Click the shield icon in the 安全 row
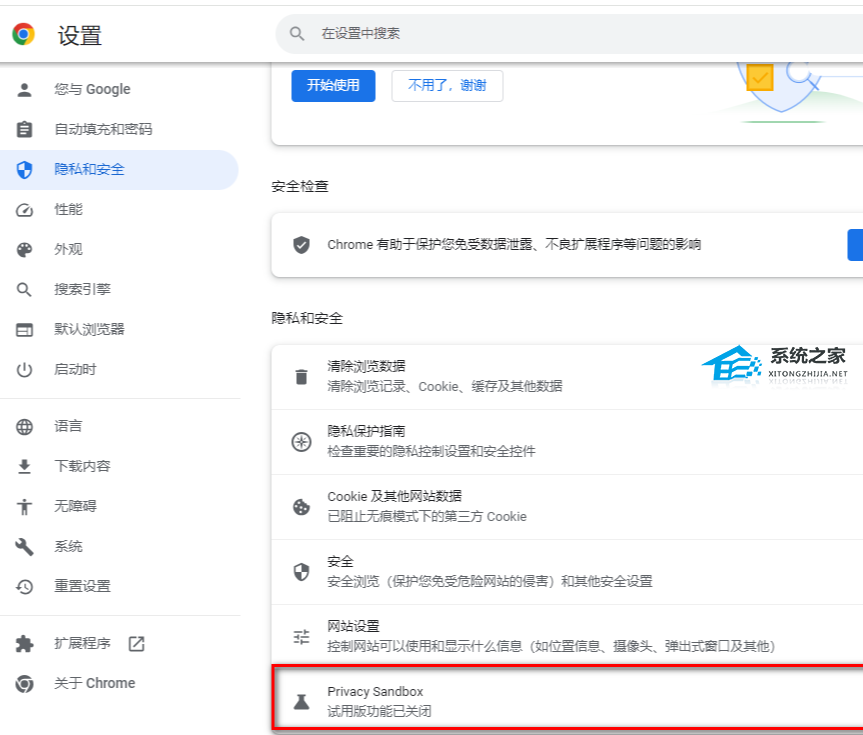 (301, 572)
